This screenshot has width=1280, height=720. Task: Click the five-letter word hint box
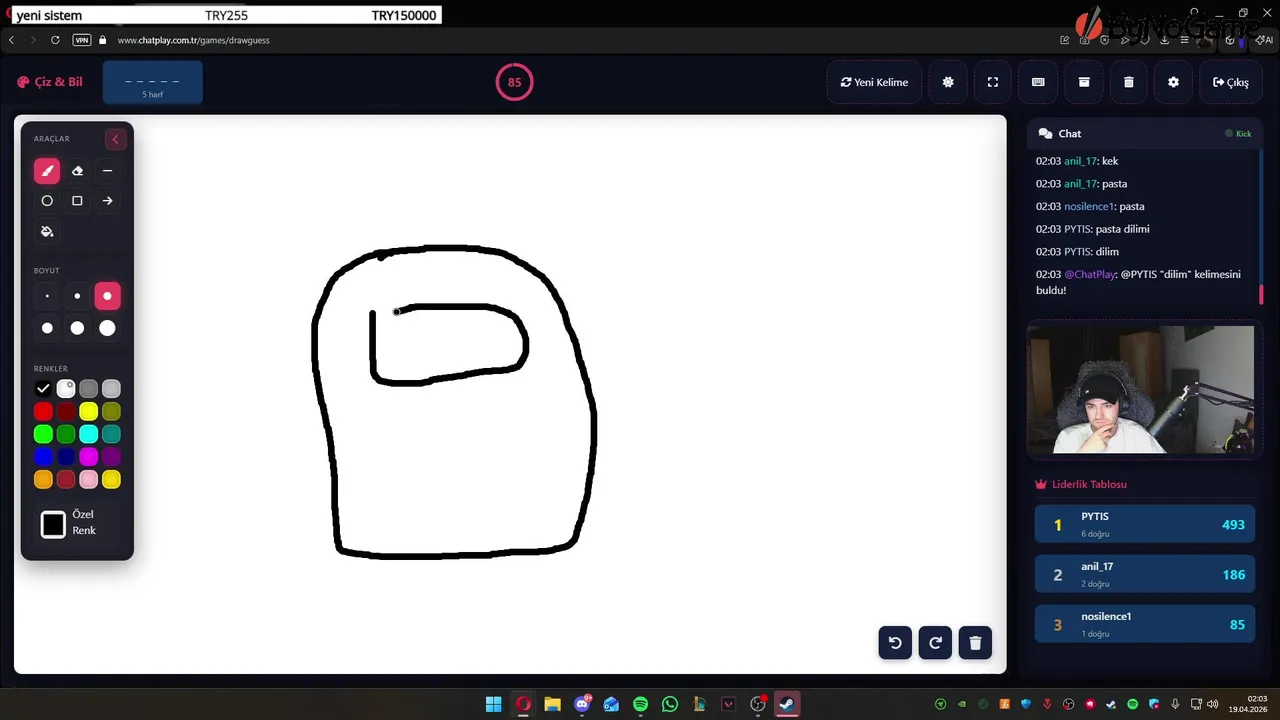pyautogui.click(x=152, y=83)
